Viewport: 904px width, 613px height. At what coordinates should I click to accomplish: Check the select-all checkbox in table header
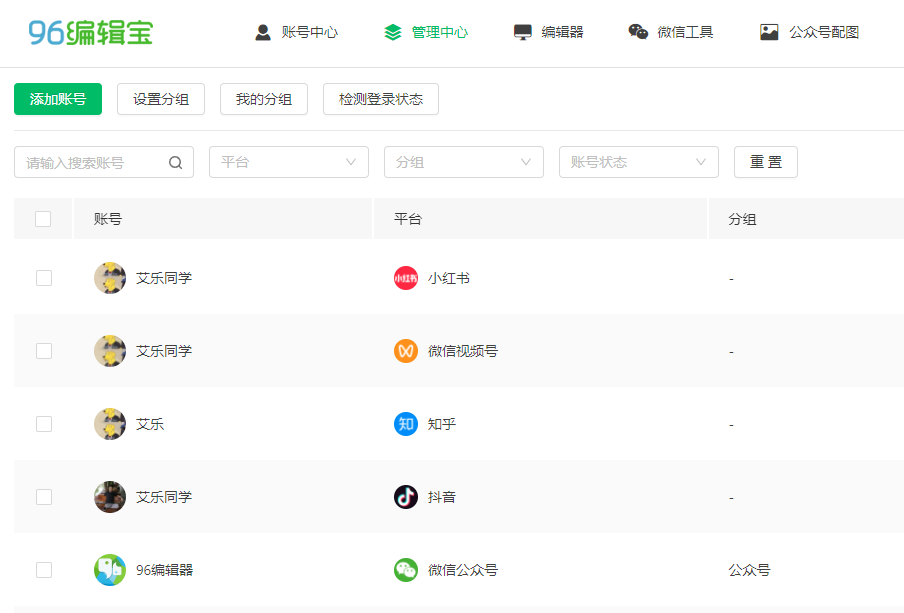tap(43, 218)
